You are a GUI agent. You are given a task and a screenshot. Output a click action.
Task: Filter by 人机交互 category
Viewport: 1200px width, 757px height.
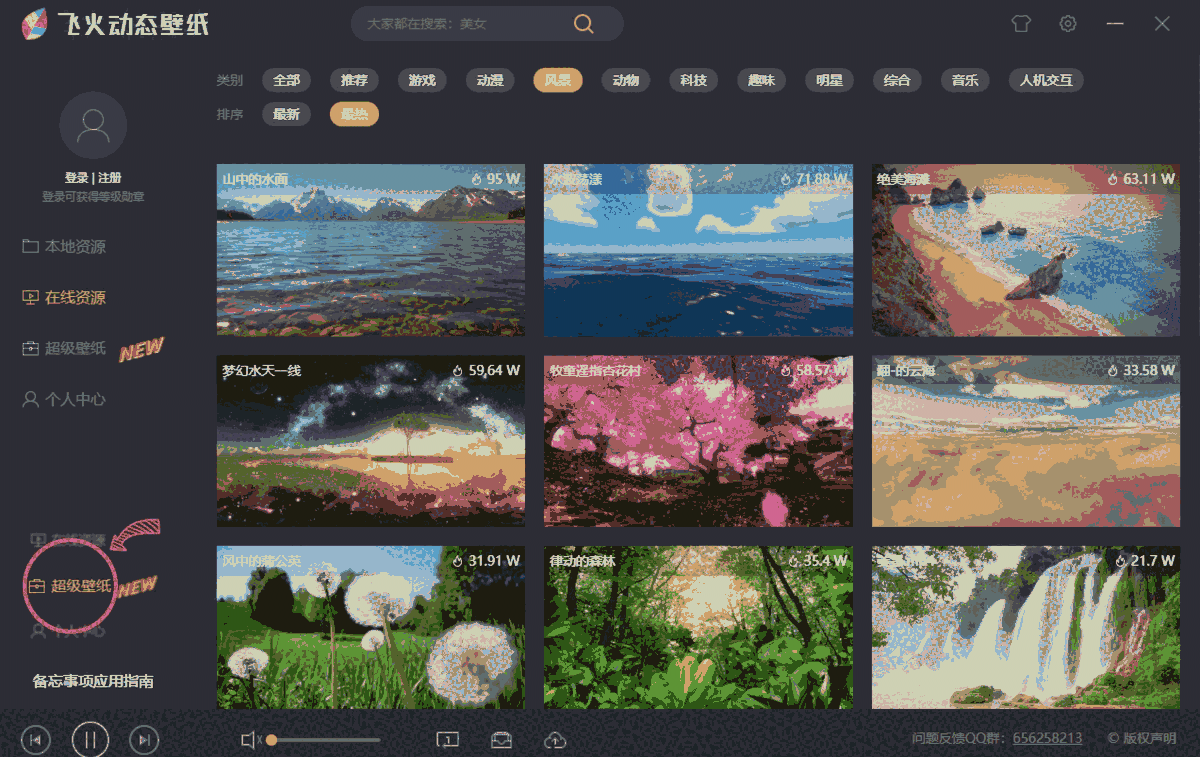point(1046,80)
